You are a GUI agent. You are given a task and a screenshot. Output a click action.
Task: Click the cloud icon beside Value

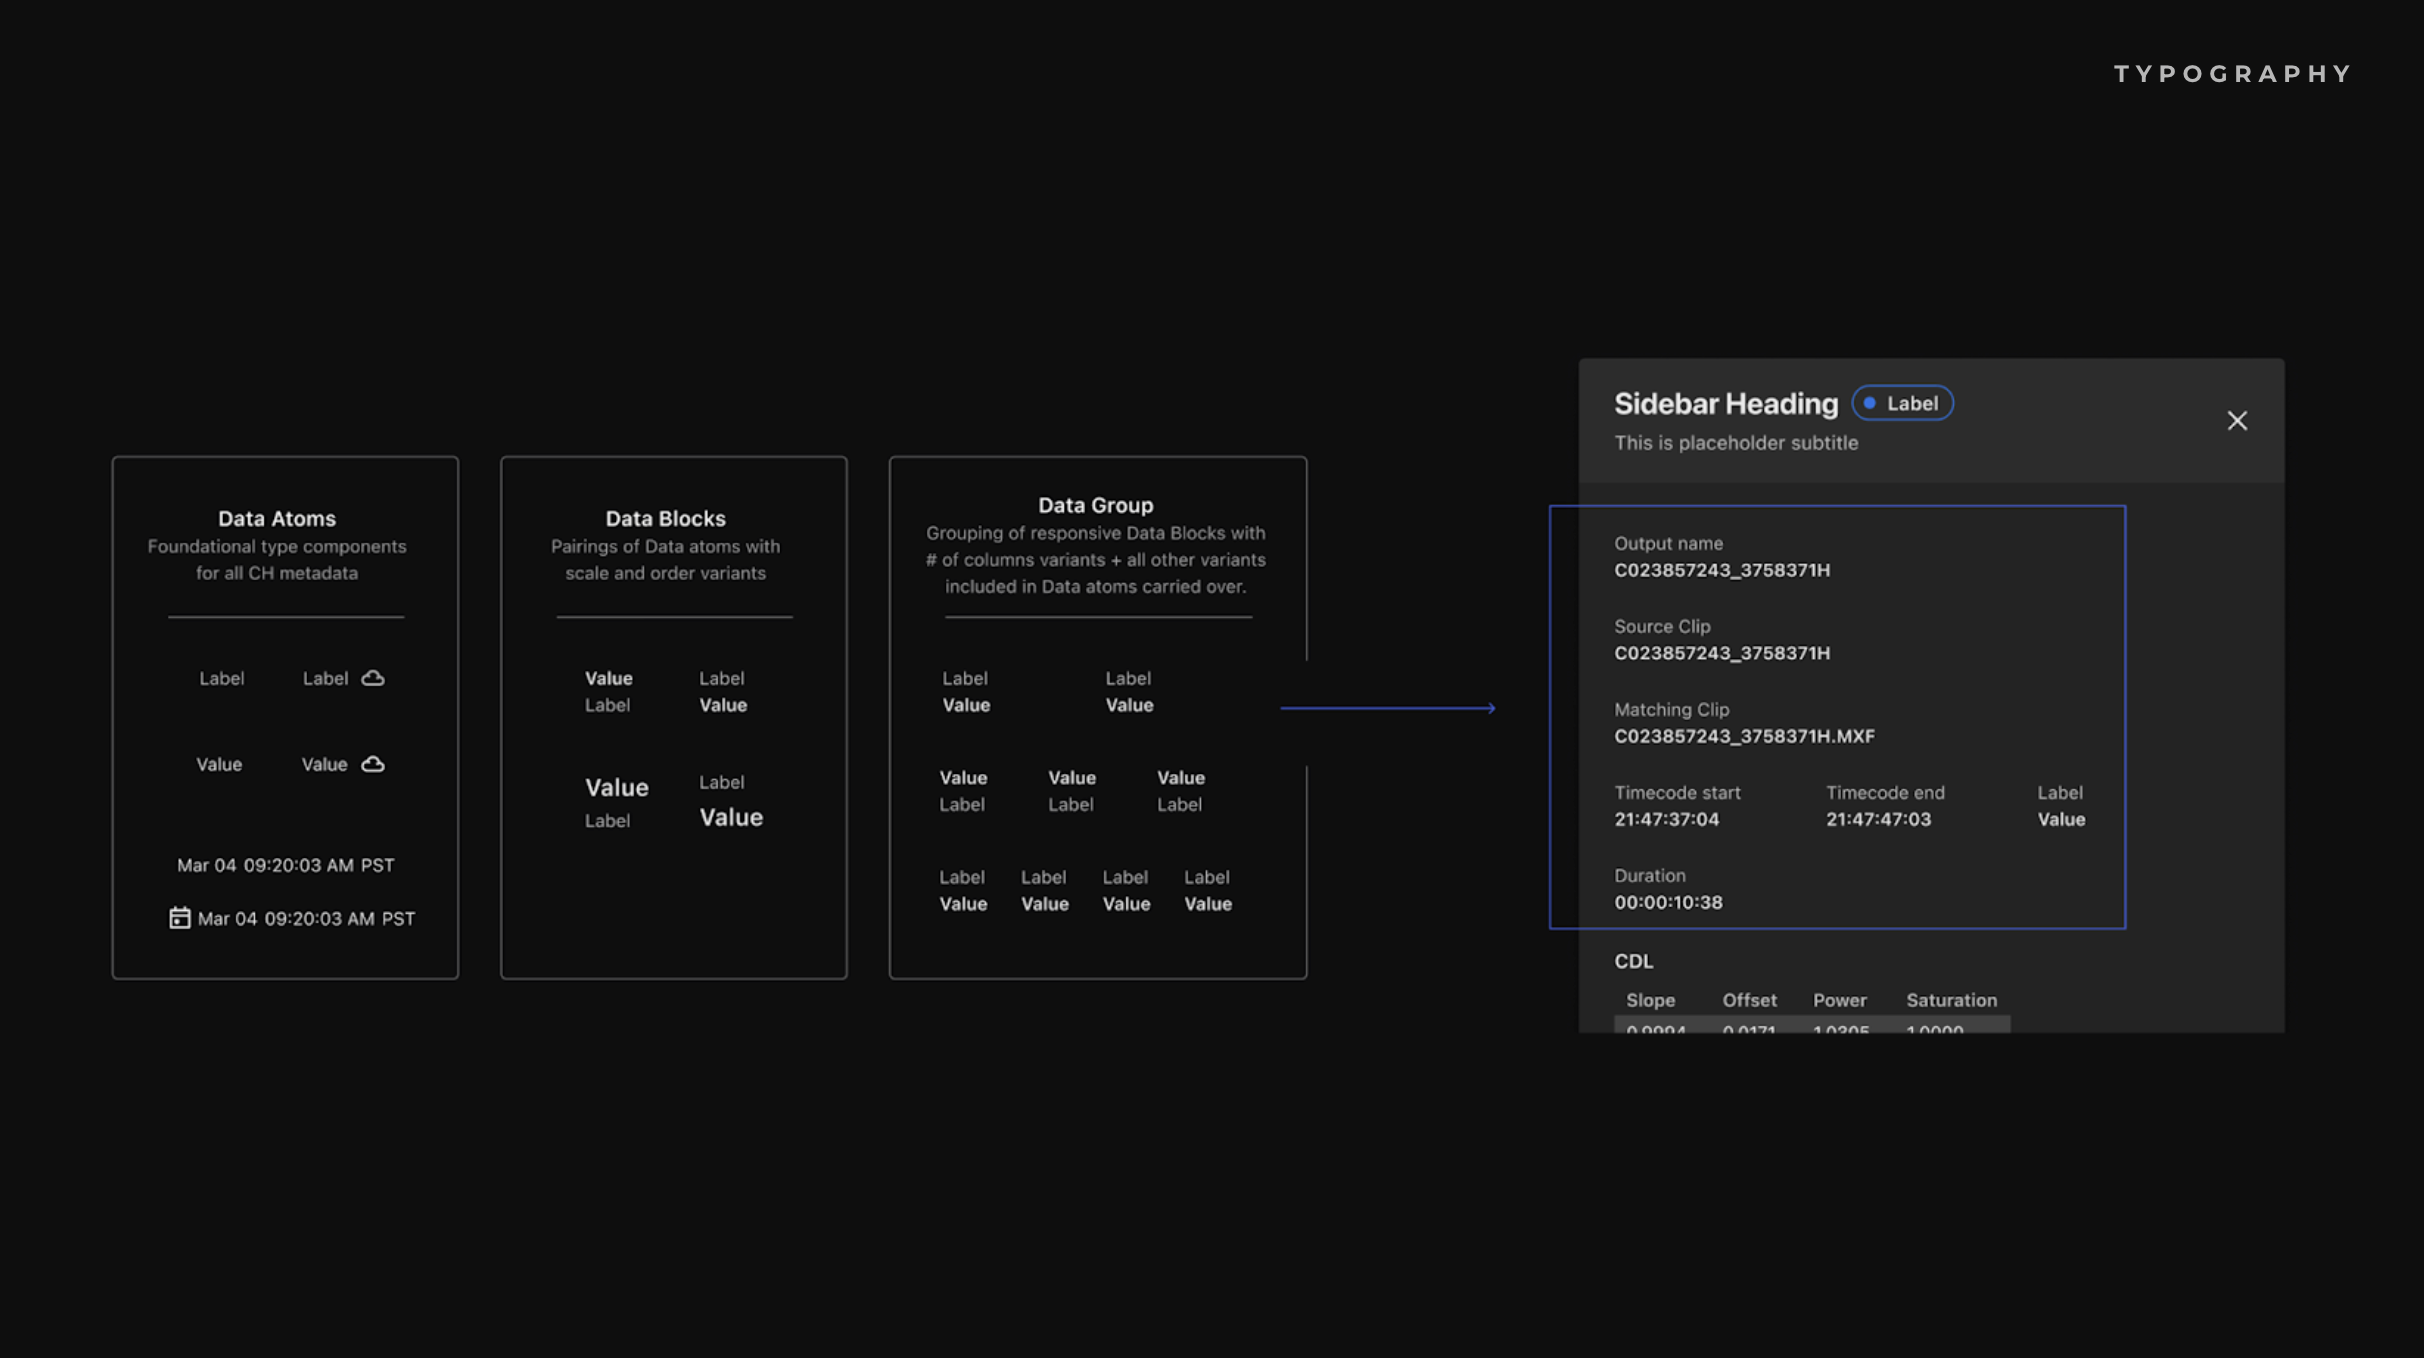click(373, 764)
